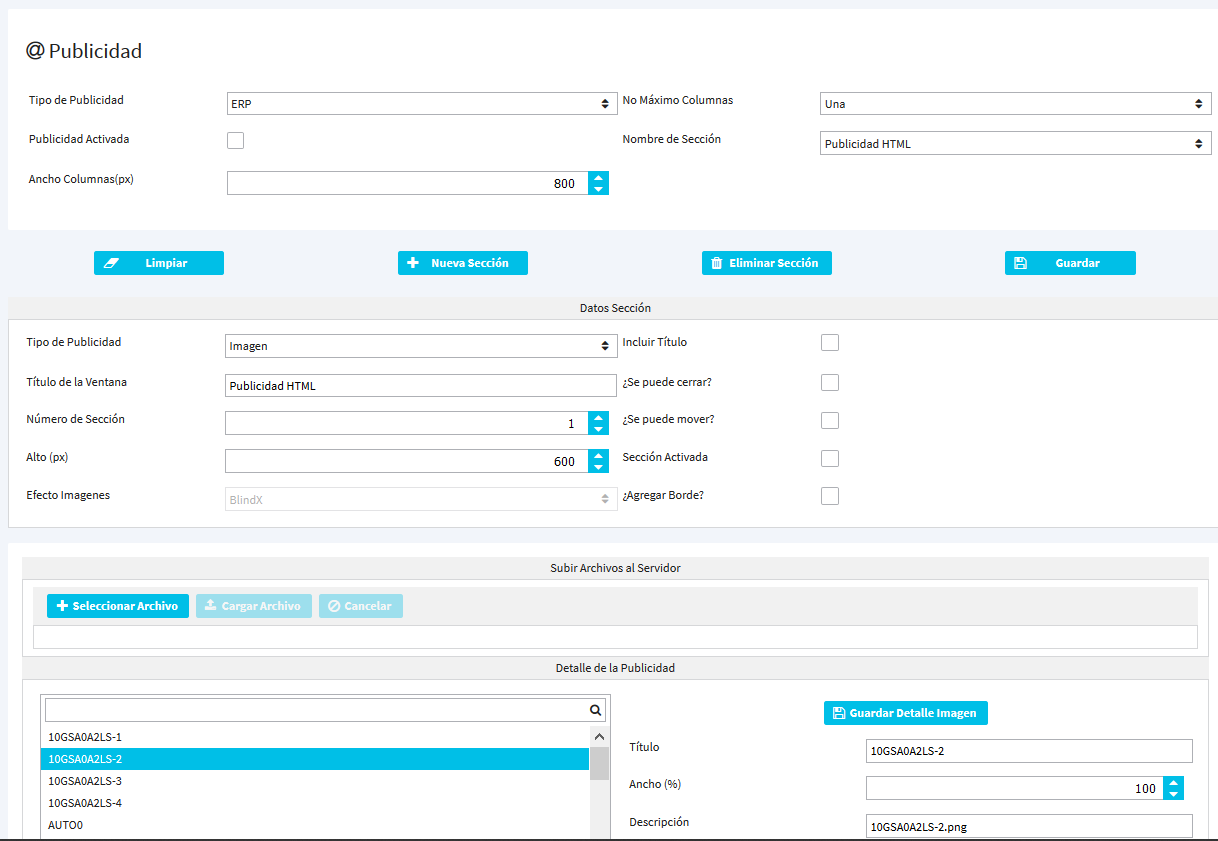Image resolution: width=1218 pixels, height=841 pixels.
Task: Increase the Ancho Columnas(px) value with the up arrow
Action: pyautogui.click(x=598, y=177)
